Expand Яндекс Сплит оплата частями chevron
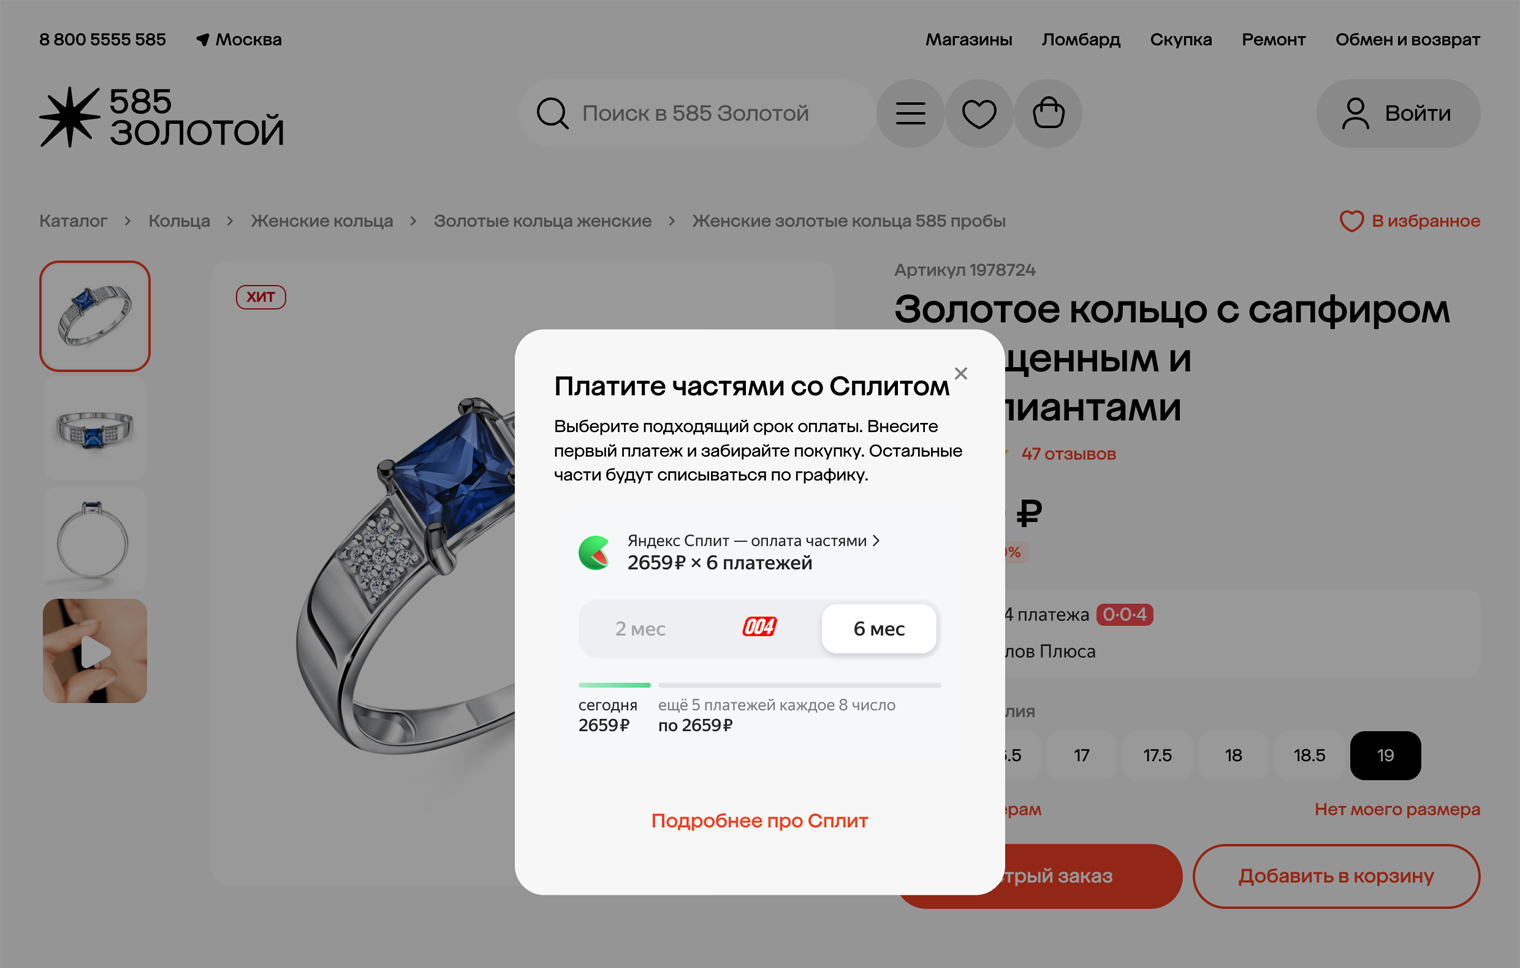The height and width of the screenshot is (968, 1520). point(876,540)
